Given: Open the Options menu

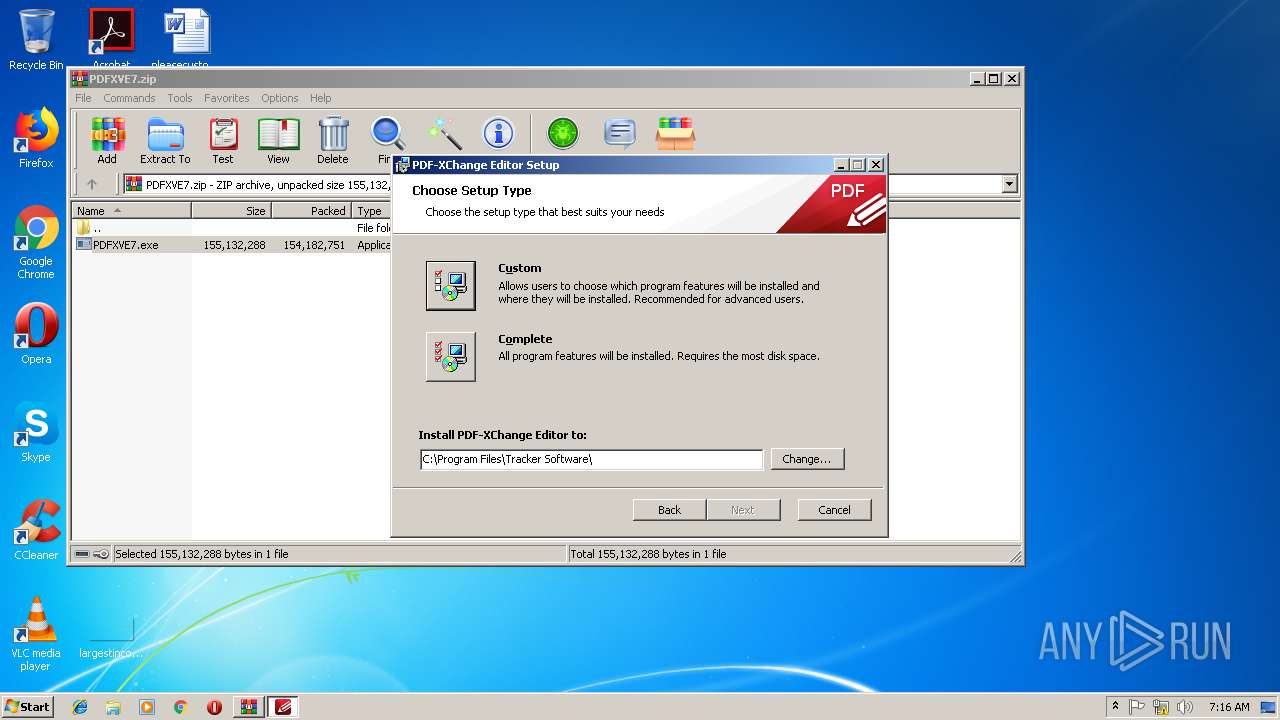Looking at the screenshot, I should [280, 98].
